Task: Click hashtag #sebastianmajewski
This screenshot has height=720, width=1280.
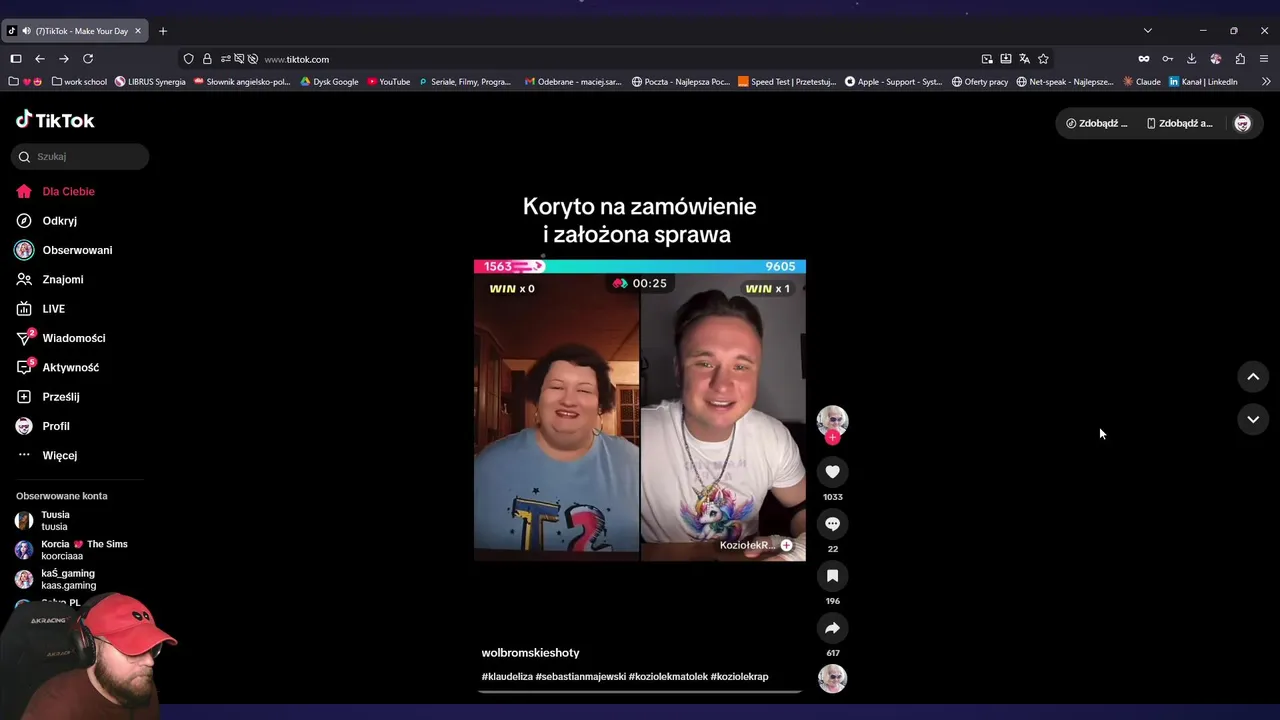Action: 580,677
